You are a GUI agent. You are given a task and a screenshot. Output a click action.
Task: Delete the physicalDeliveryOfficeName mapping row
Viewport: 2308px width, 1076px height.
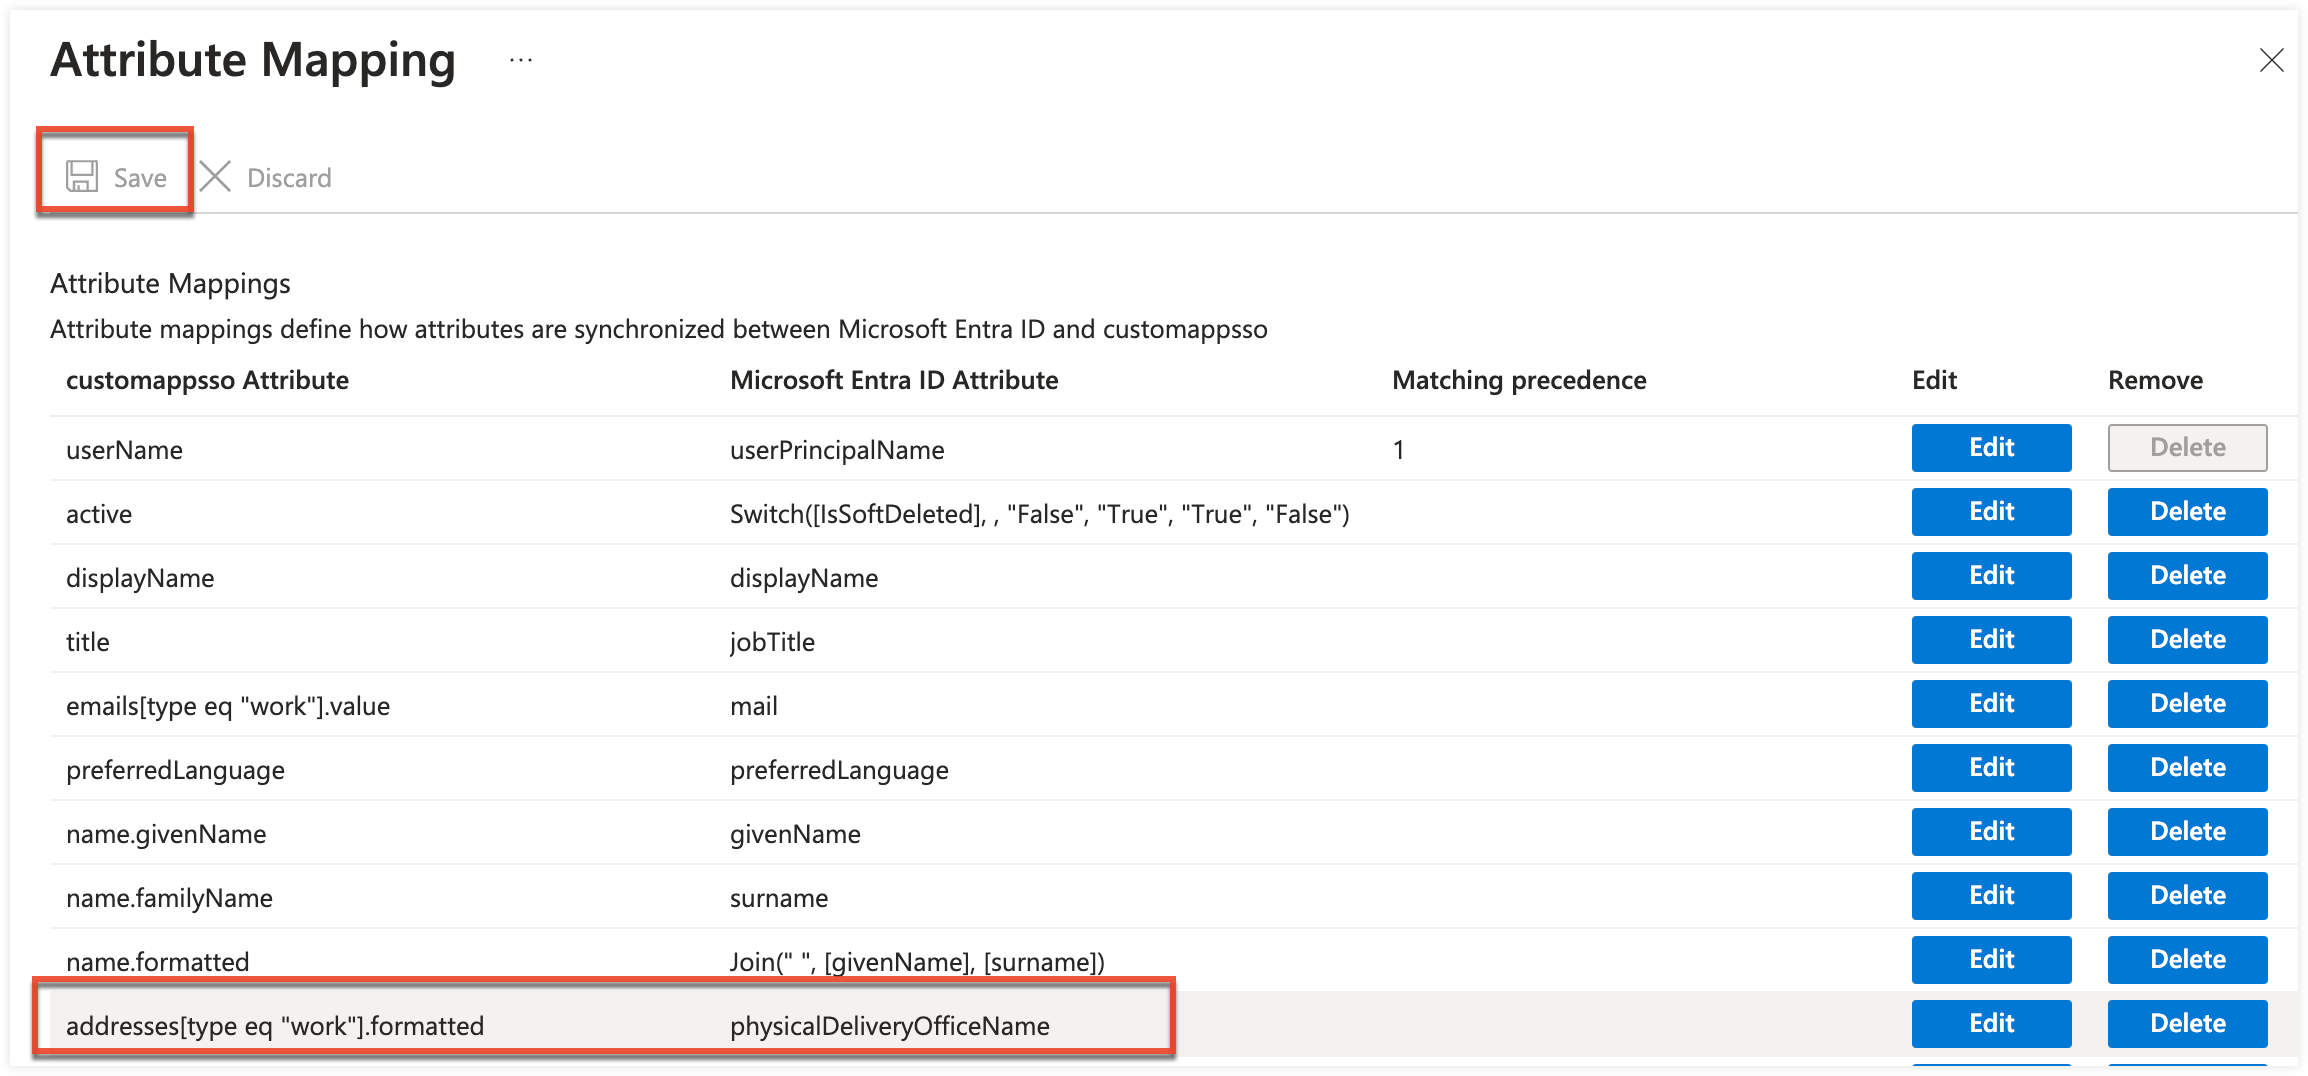pos(2186,1023)
